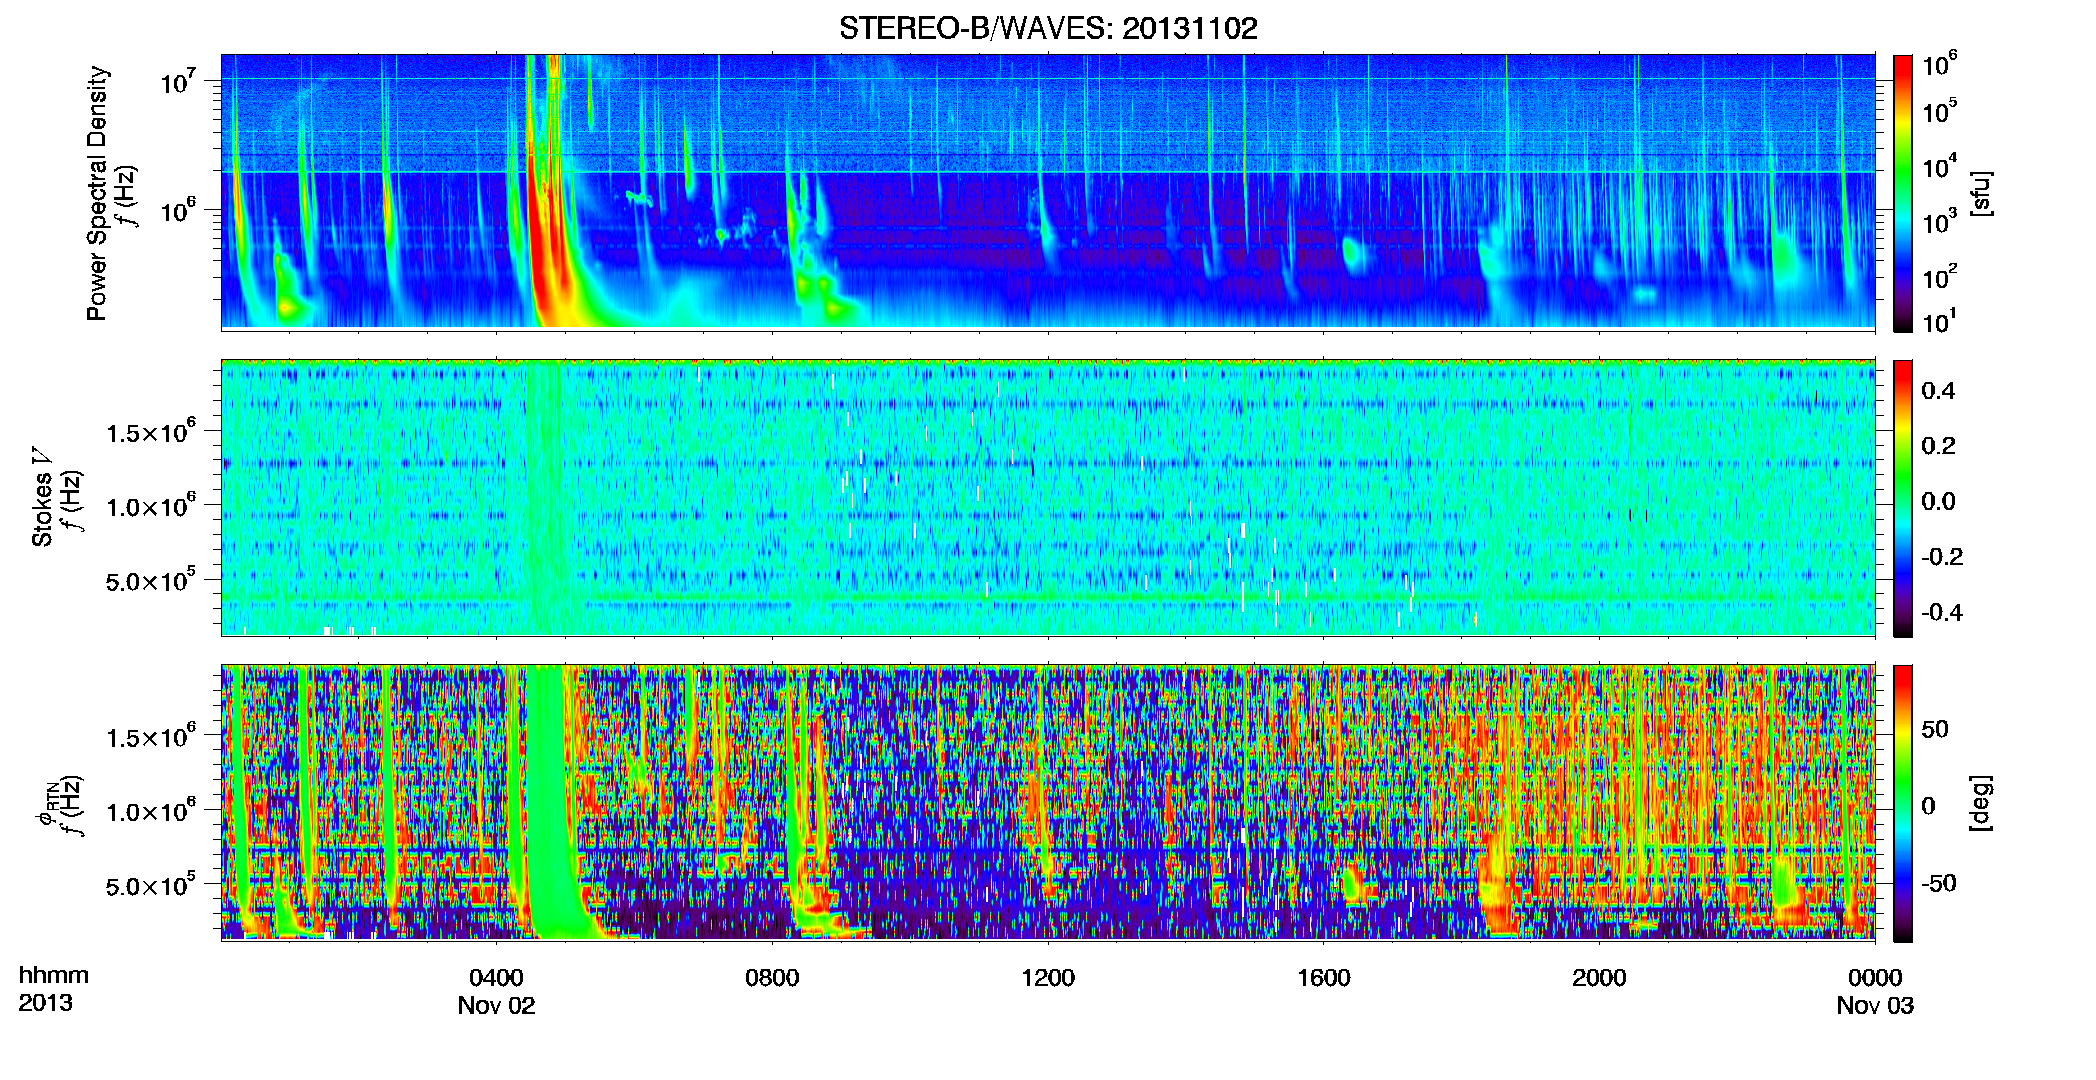Screen dimensions: 2096x1080
Task: Select the 1.5×10⁶ tick of the Stokes V panel
Action: [150, 432]
